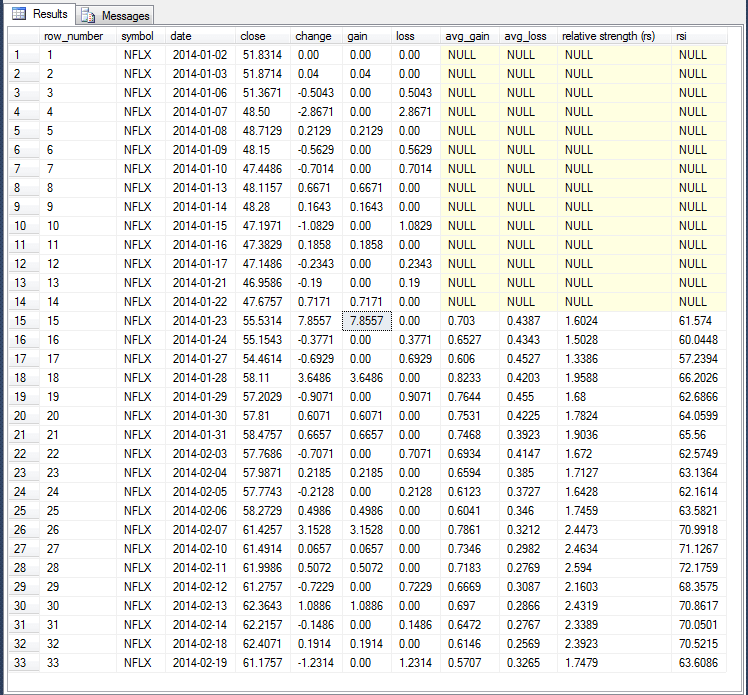Click relative strength value 2.4634

(x=614, y=549)
